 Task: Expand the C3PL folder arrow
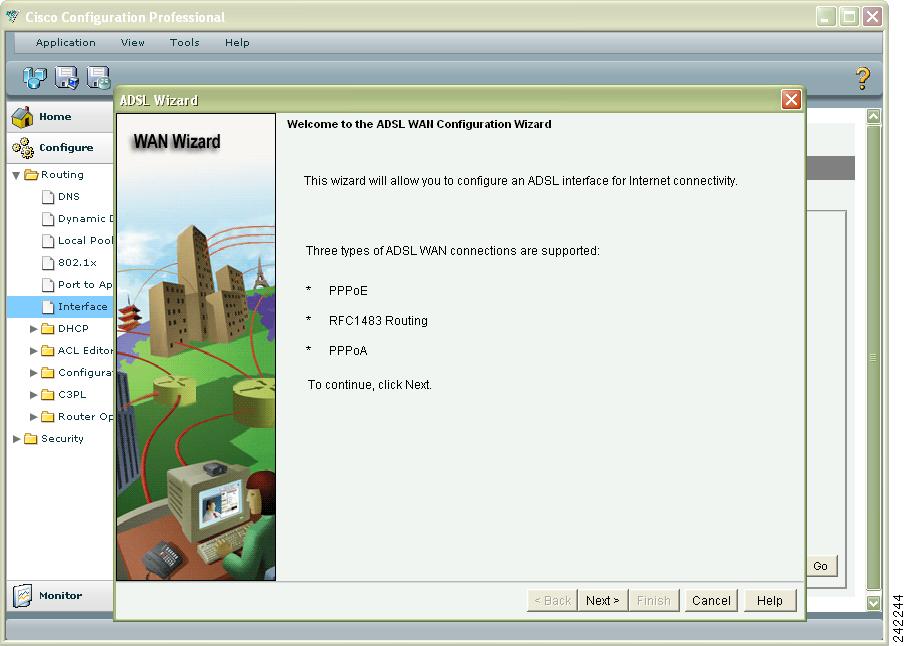34,395
